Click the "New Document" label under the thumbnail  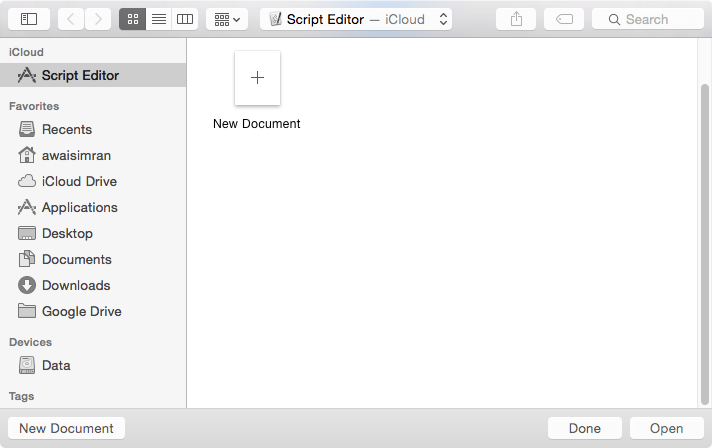(x=257, y=124)
